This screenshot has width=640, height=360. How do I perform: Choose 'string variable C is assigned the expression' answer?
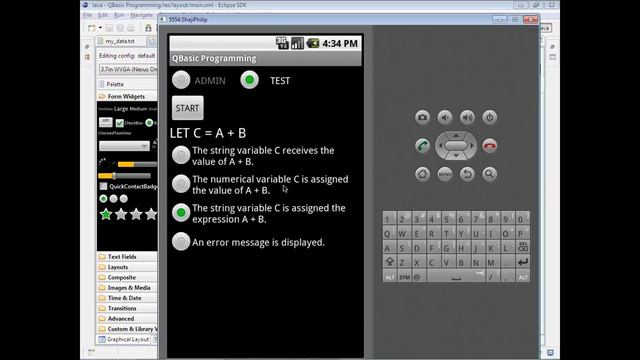pos(181,213)
